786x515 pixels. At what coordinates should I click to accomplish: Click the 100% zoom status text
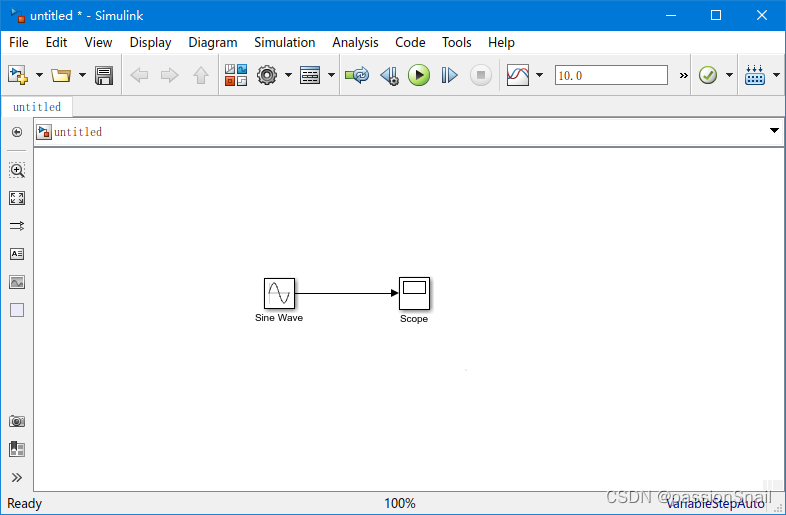coord(400,503)
